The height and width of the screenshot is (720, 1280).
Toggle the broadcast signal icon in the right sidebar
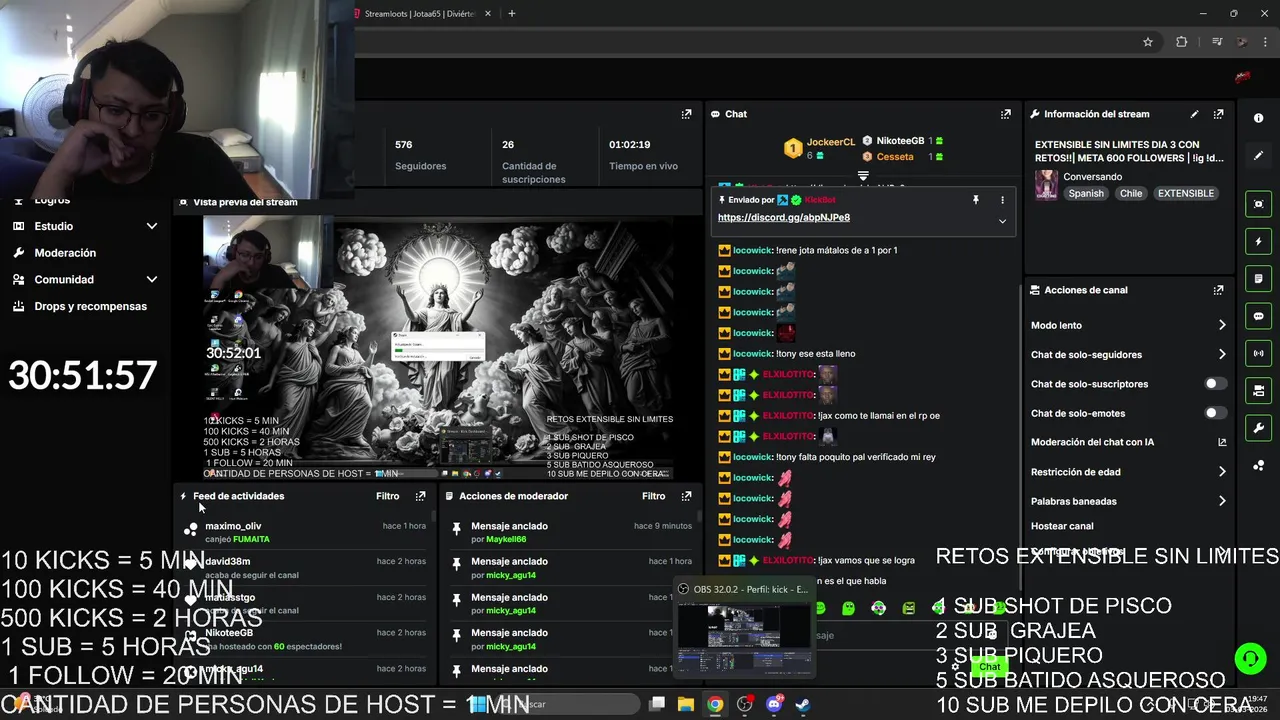coord(1258,353)
